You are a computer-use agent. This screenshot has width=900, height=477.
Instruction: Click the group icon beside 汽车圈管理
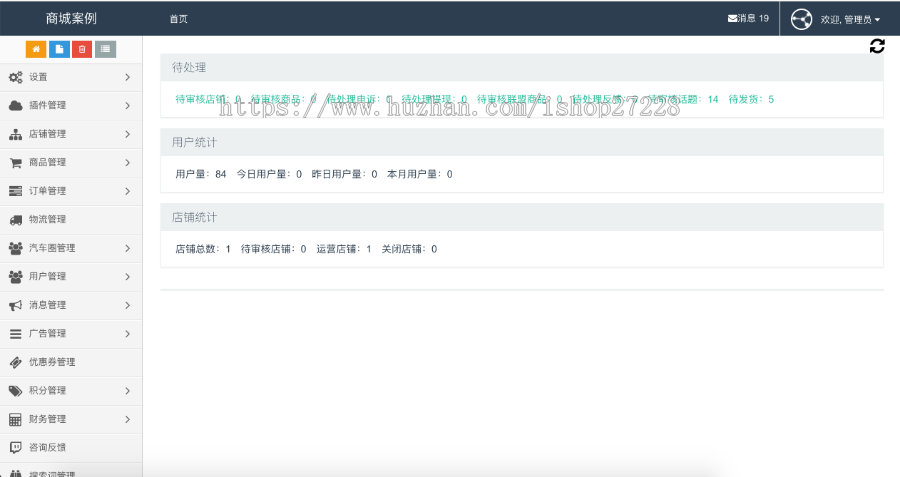[15, 248]
